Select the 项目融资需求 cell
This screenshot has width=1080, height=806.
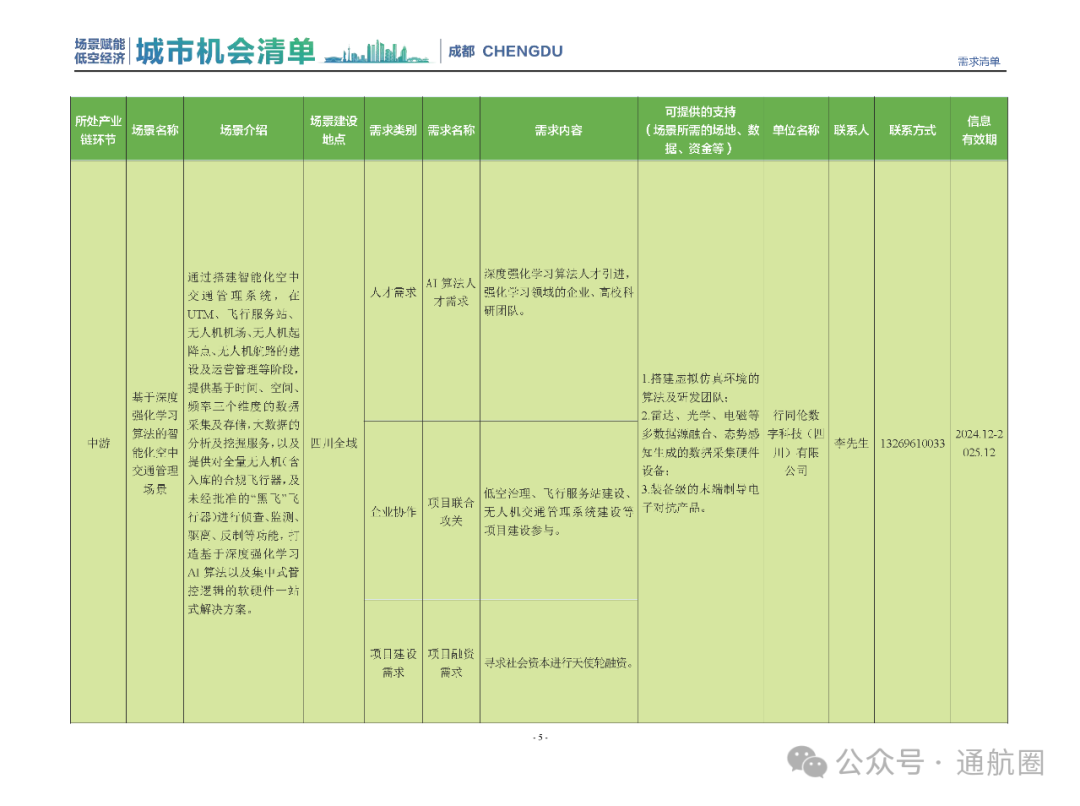[451, 663]
